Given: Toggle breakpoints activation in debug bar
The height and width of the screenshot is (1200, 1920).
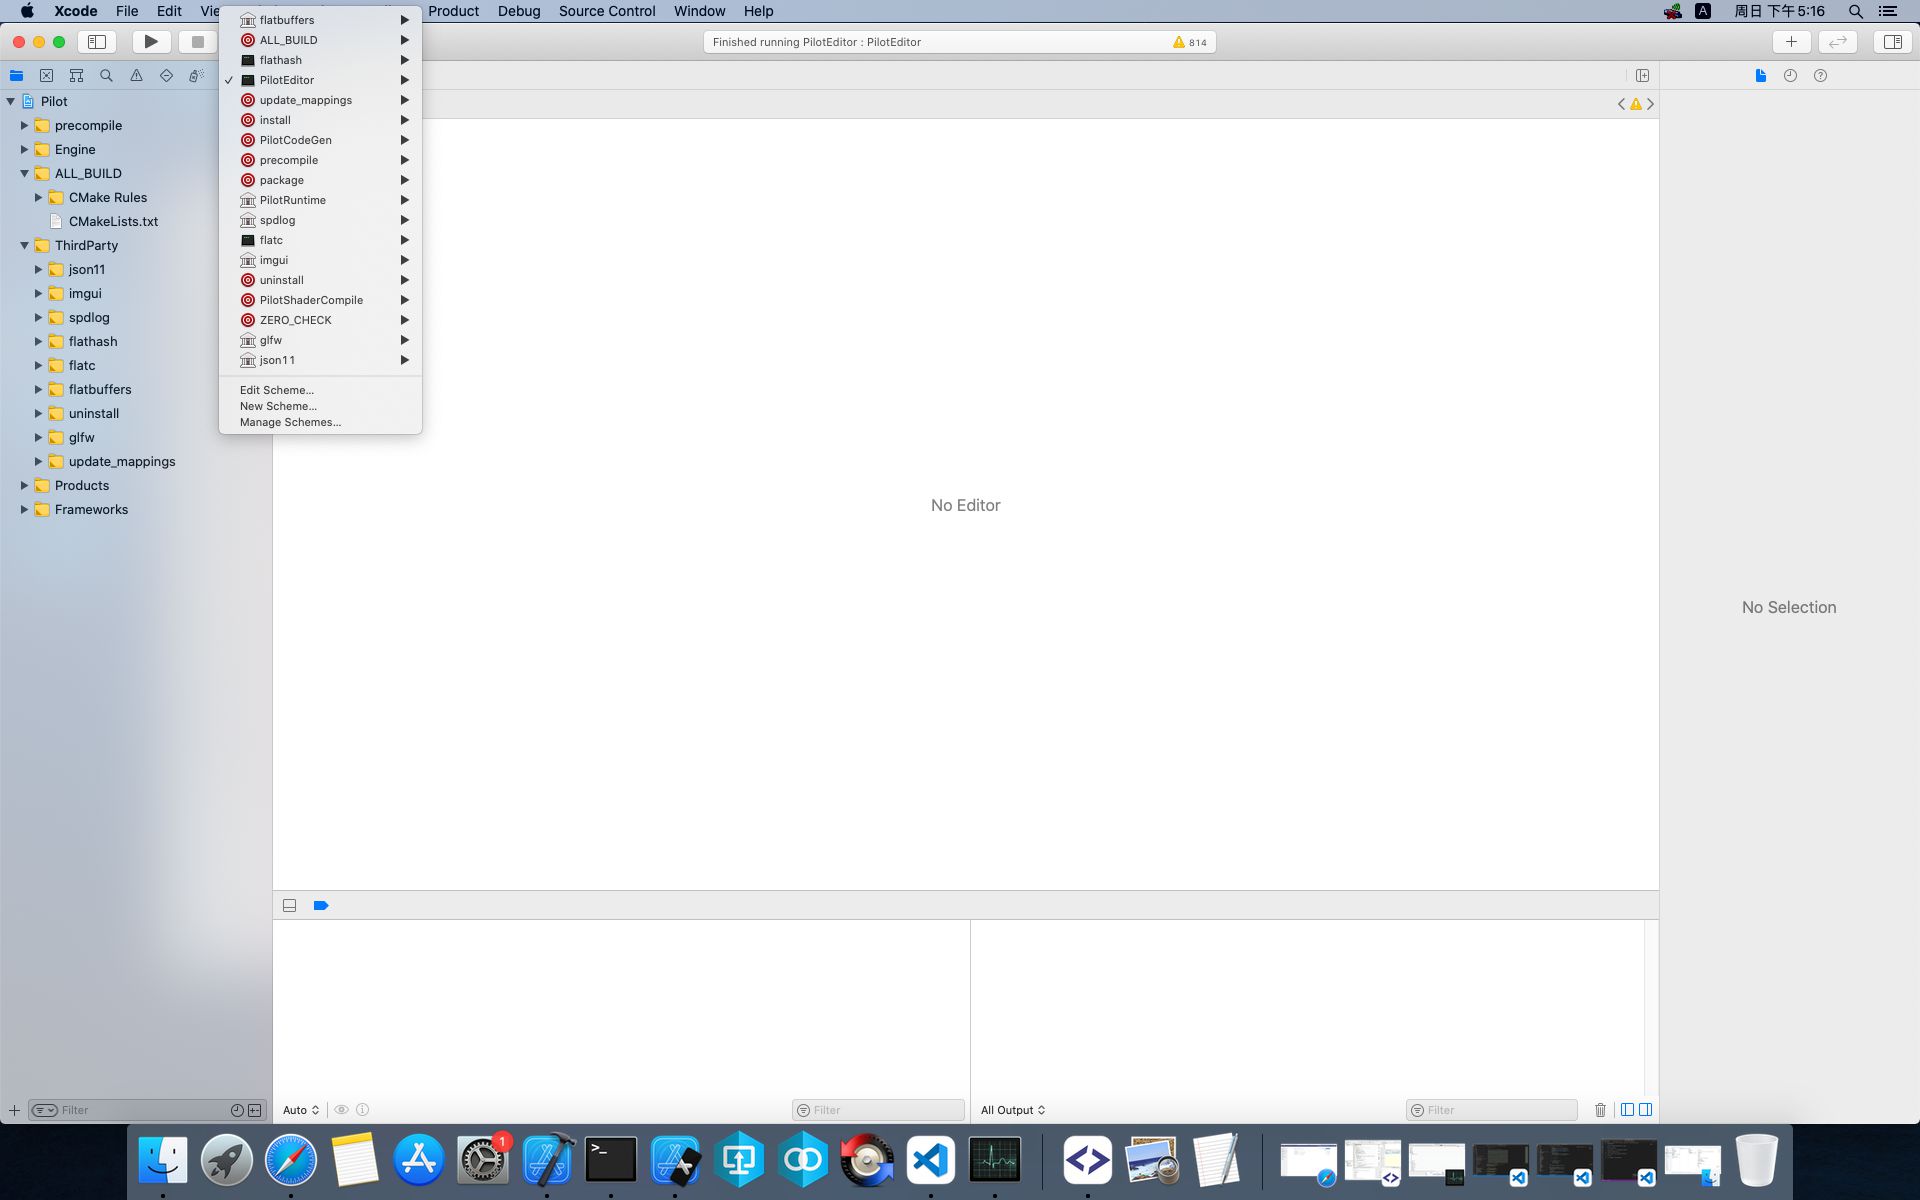Looking at the screenshot, I should click(x=321, y=906).
